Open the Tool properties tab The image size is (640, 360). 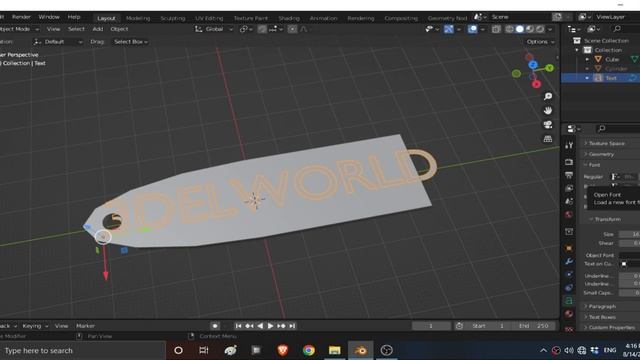click(x=569, y=145)
